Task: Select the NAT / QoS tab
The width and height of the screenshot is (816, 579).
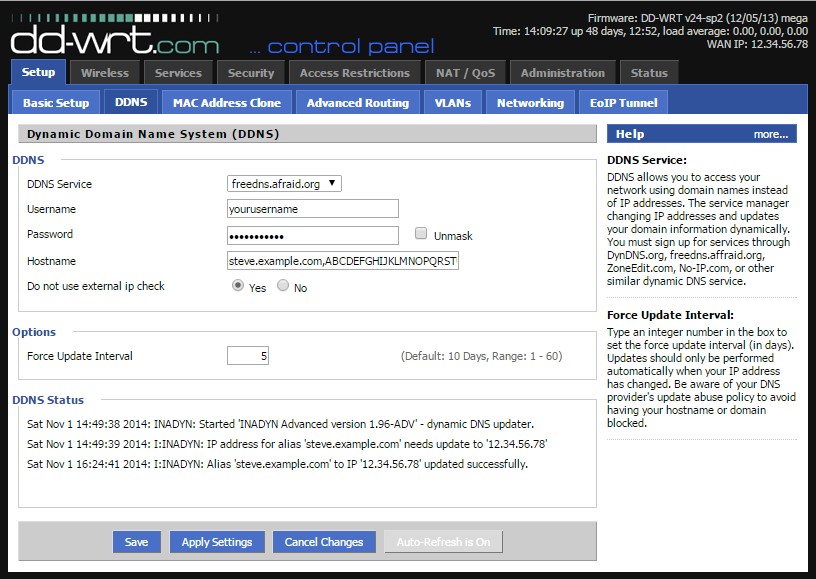Action: 466,73
